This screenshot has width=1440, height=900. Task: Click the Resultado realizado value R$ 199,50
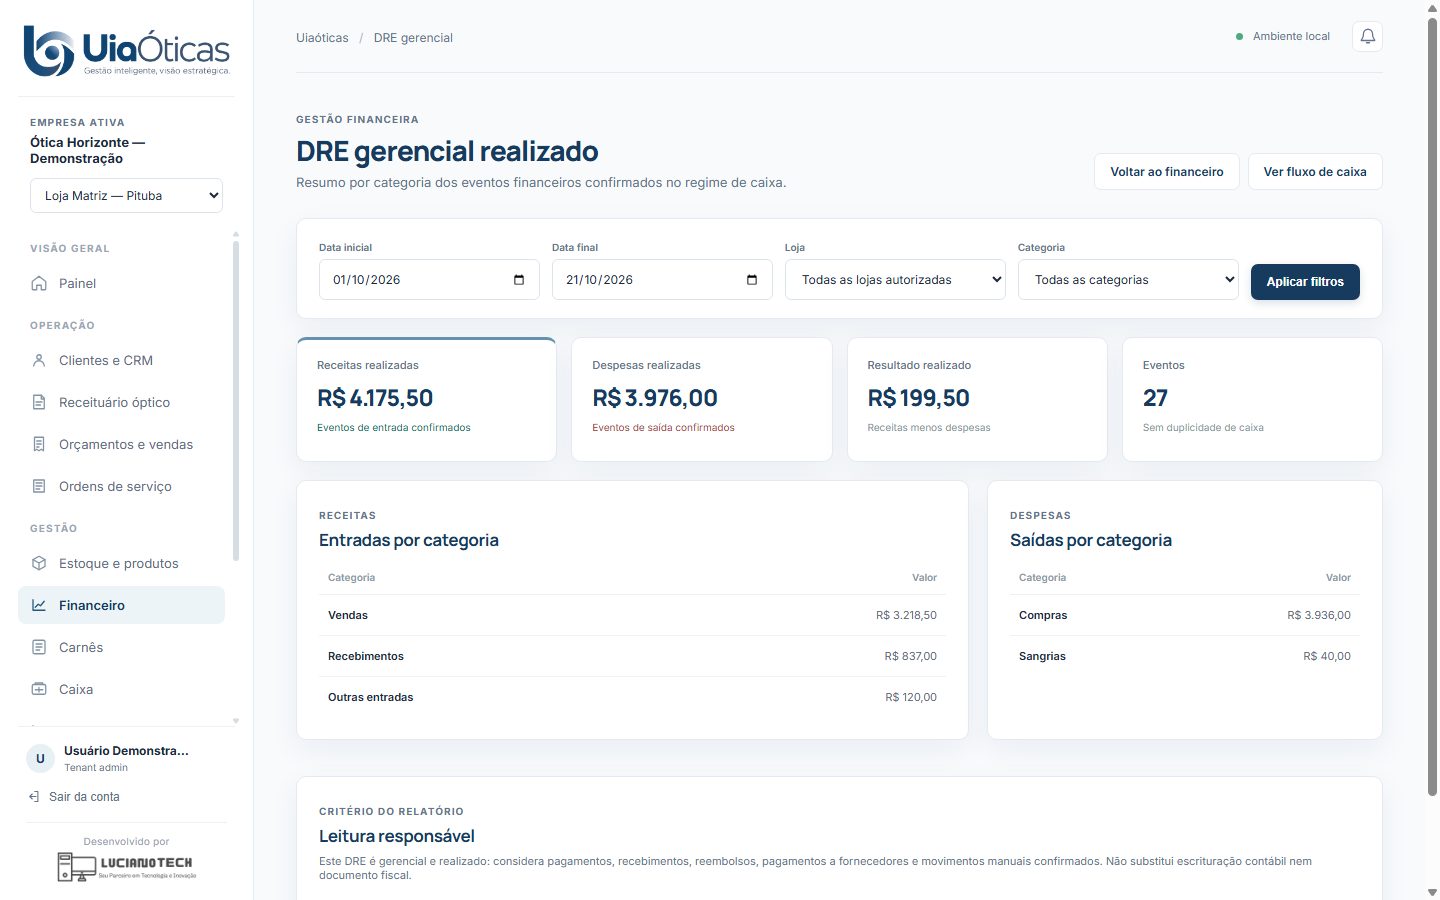[918, 398]
